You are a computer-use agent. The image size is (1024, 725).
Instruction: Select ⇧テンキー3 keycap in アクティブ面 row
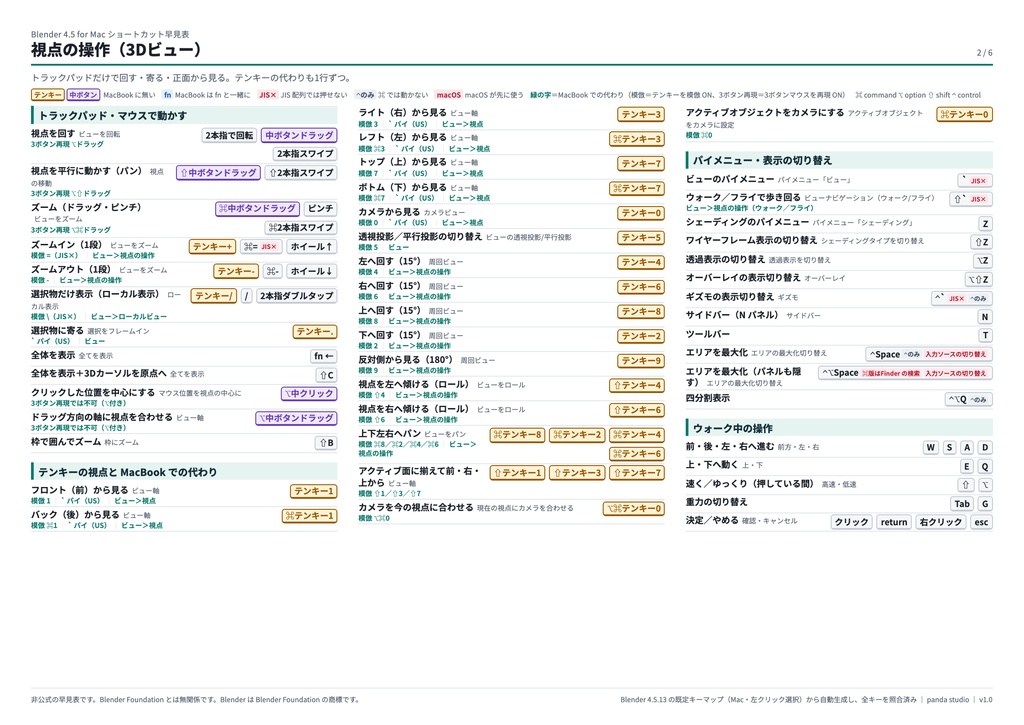click(x=577, y=472)
